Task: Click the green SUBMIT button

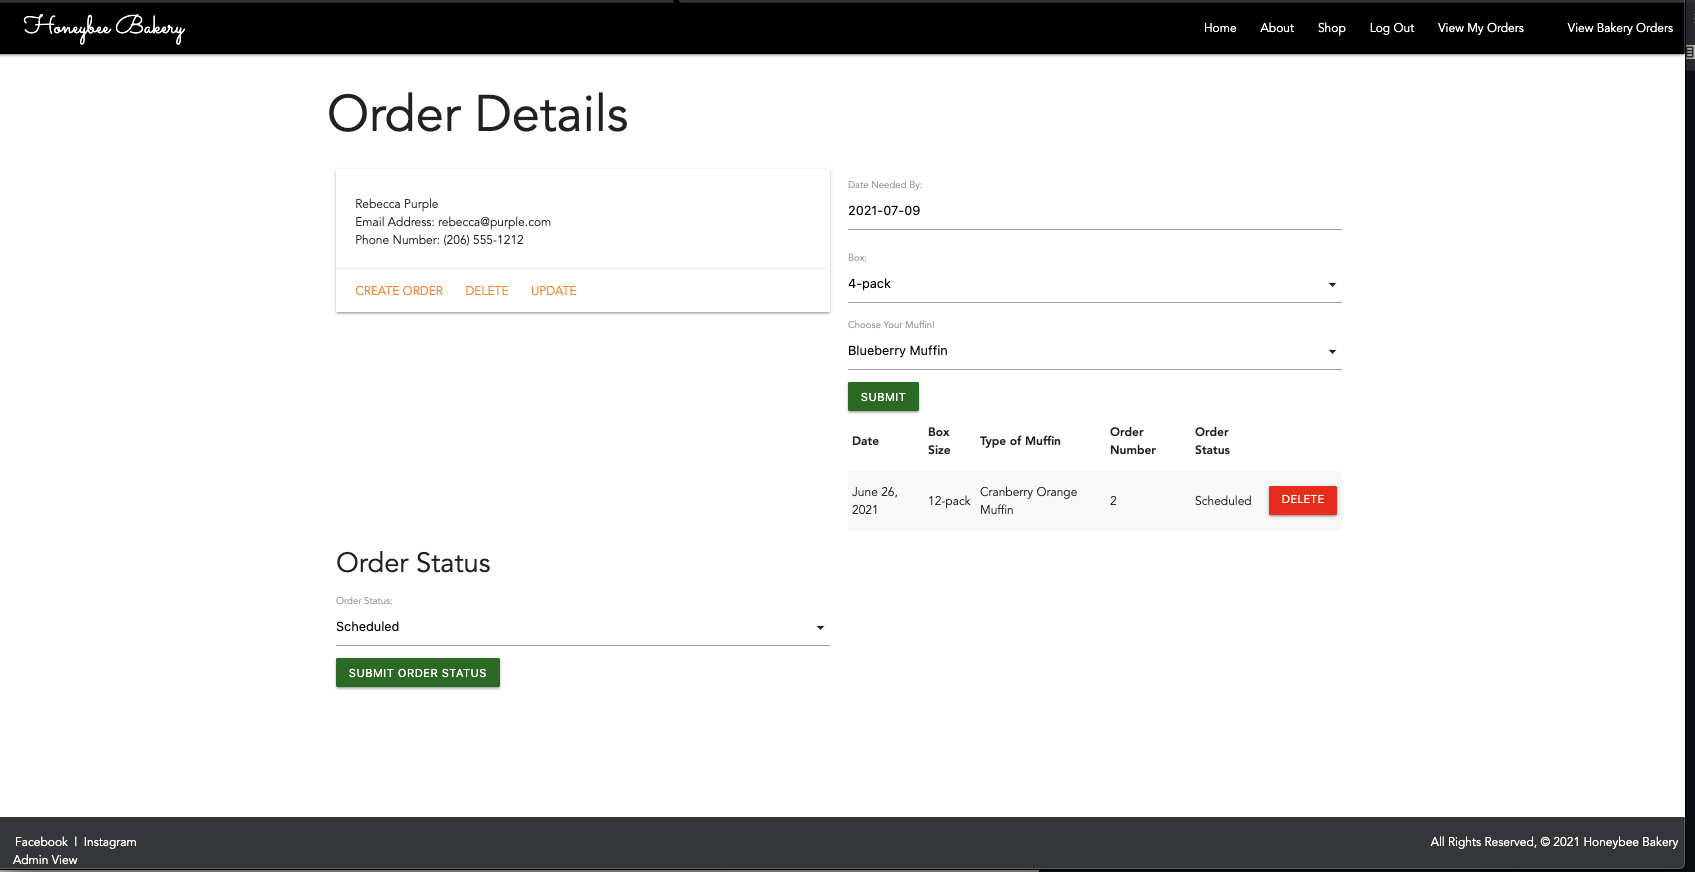Action: click(883, 397)
